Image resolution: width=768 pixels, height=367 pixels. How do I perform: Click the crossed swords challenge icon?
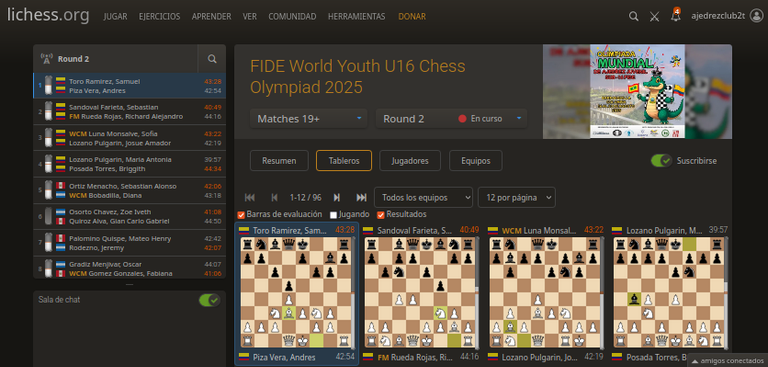(x=654, y=17)
